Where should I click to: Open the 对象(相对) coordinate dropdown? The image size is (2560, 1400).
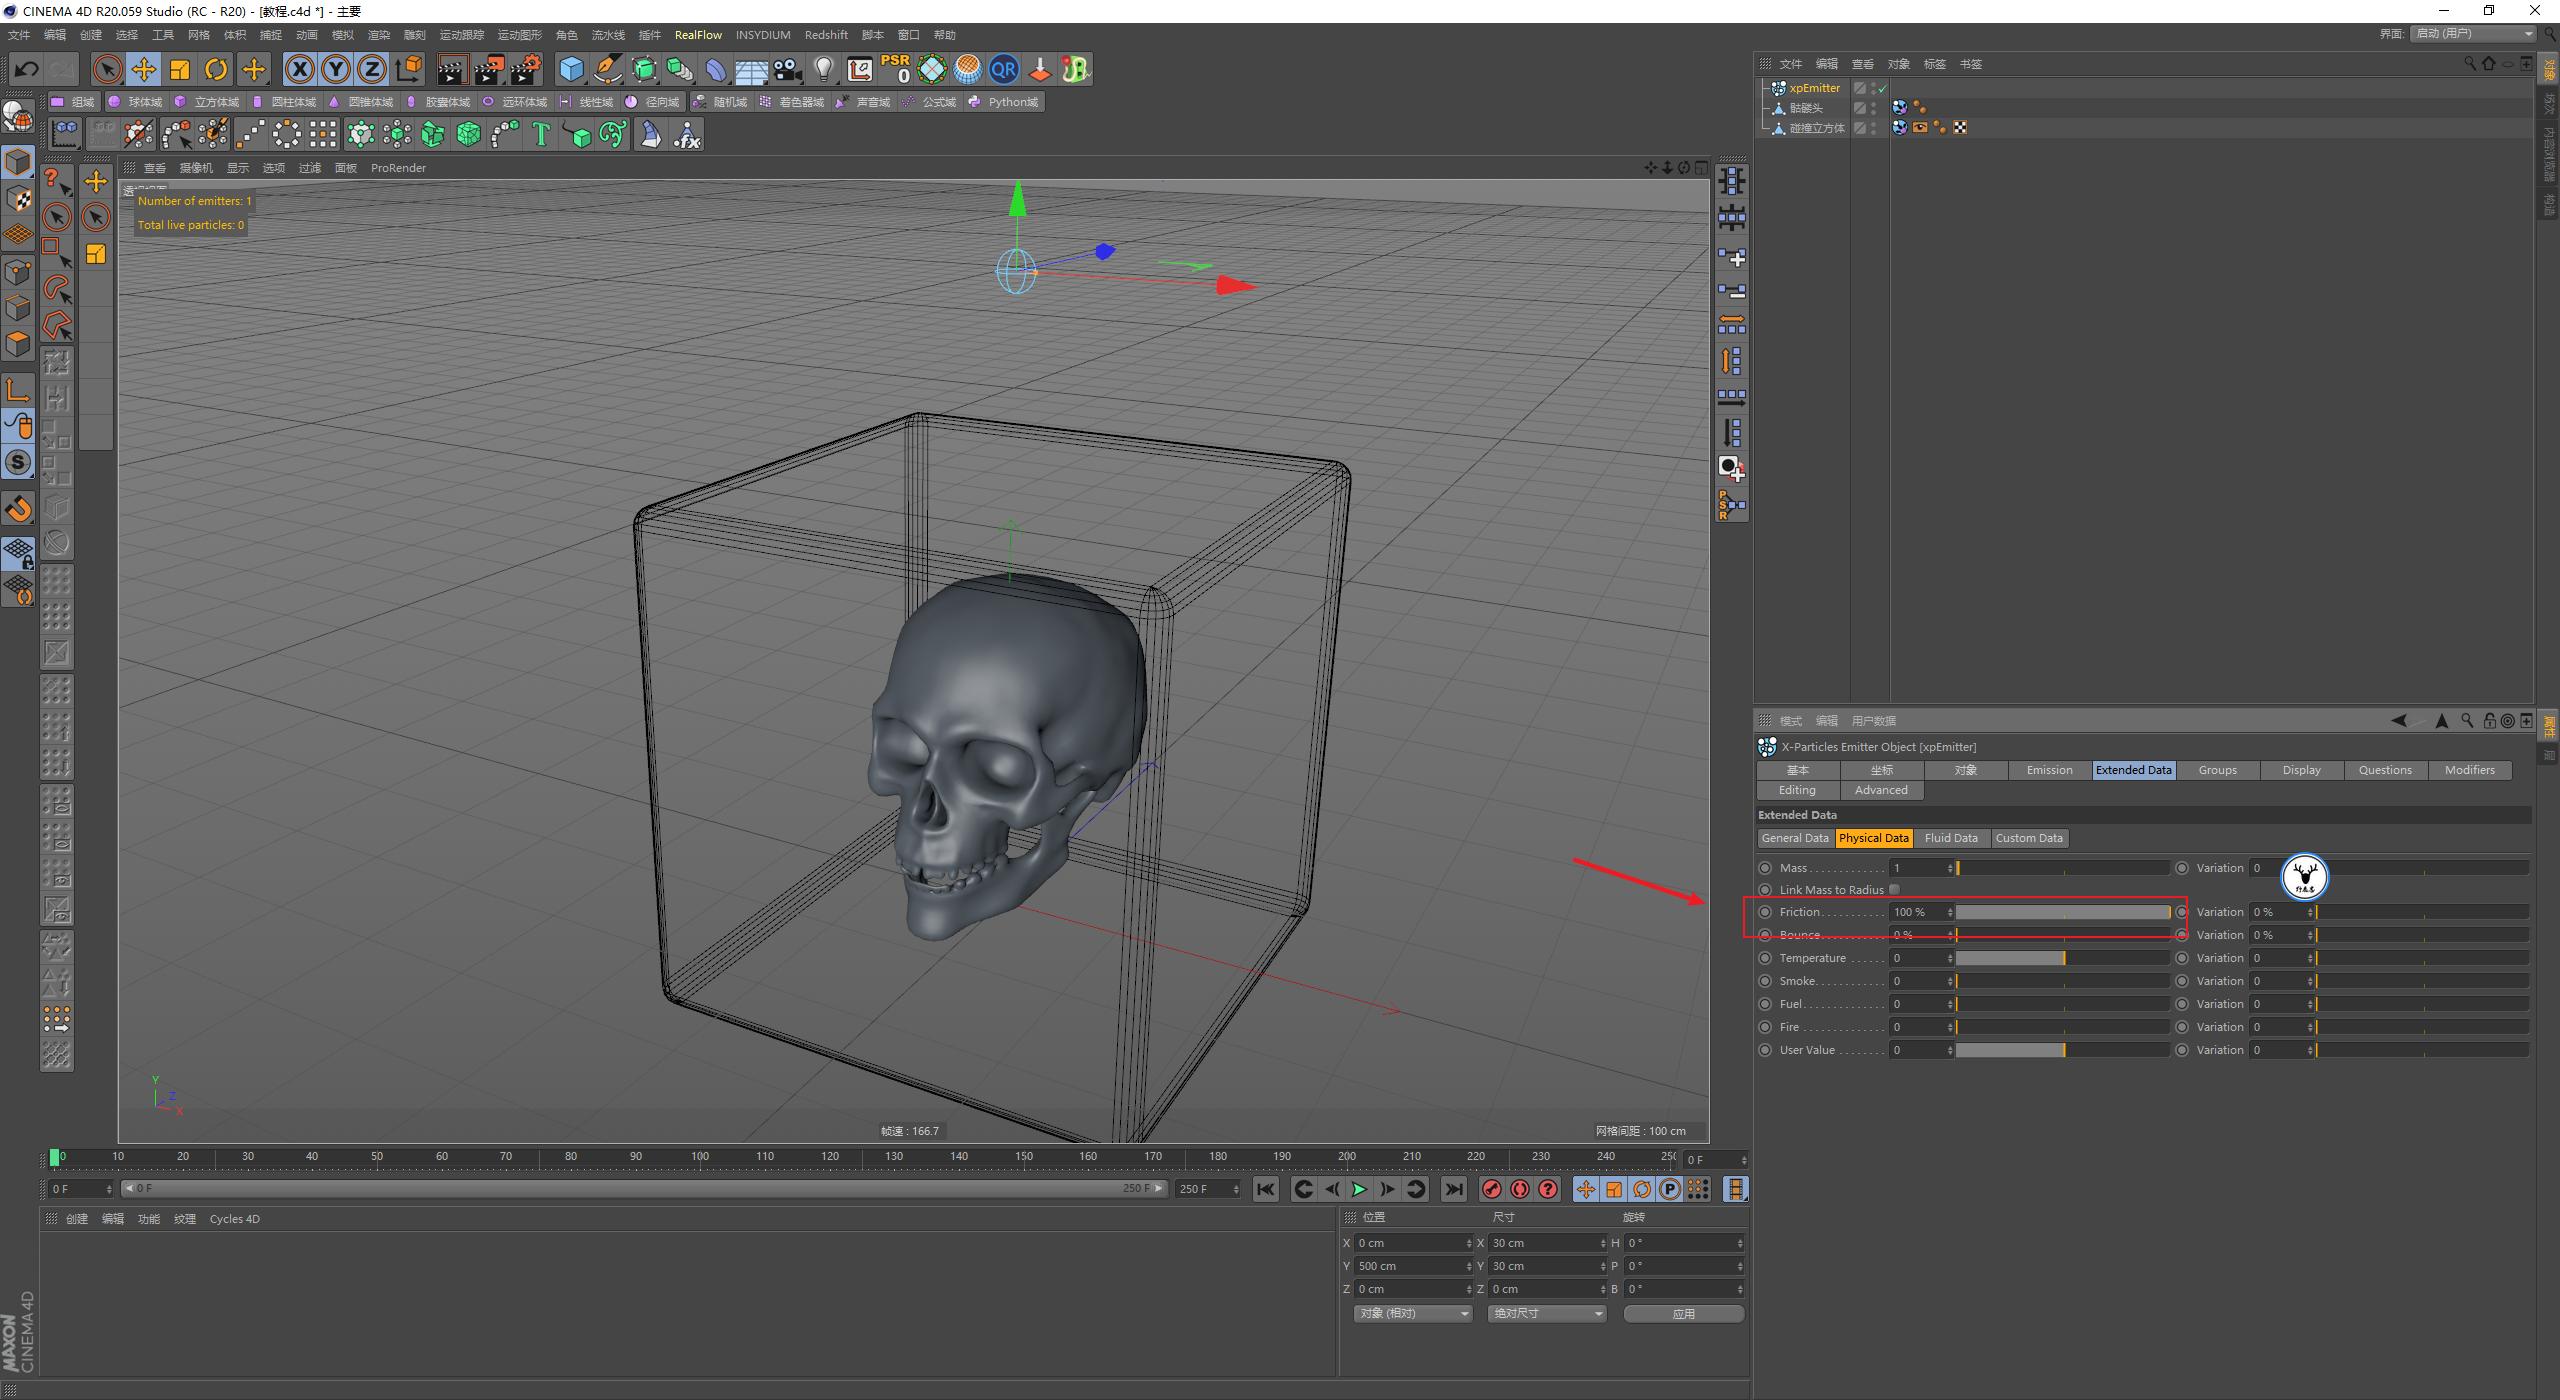[x=1412, y=1313]
